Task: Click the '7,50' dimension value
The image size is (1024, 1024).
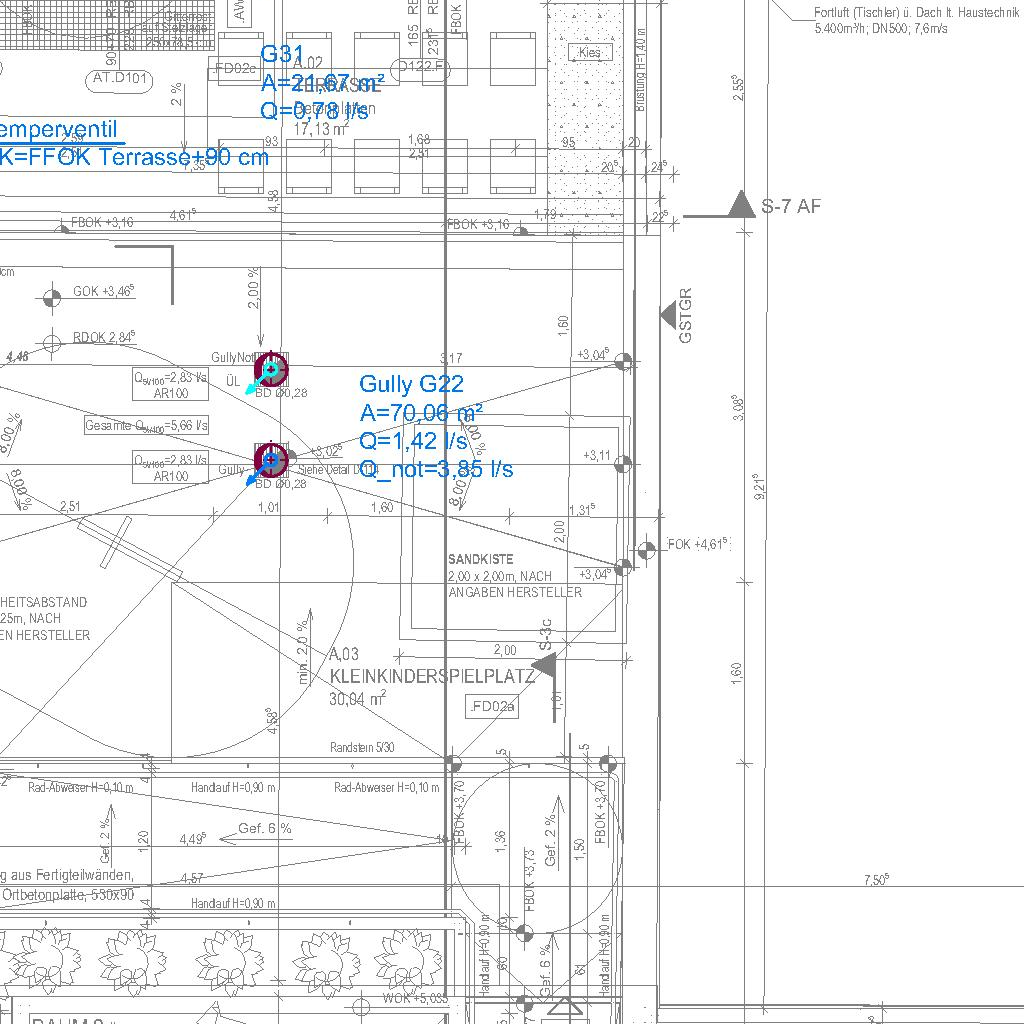Action: (877, 880)
